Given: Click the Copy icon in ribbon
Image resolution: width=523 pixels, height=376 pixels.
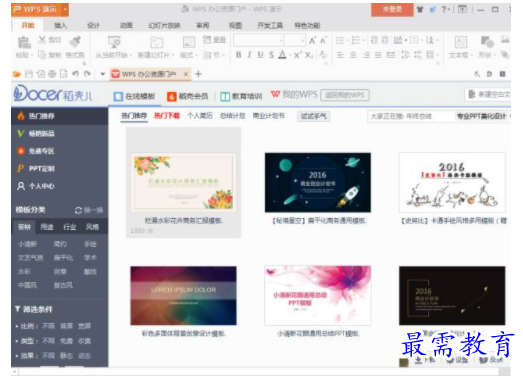Looking at the screenshot, I should click(42, 54).
